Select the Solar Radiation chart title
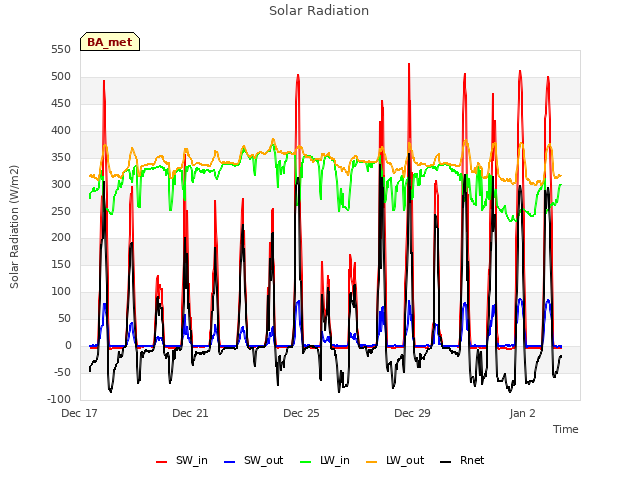This screenshot has height=480, width=640. click(319, 11)
